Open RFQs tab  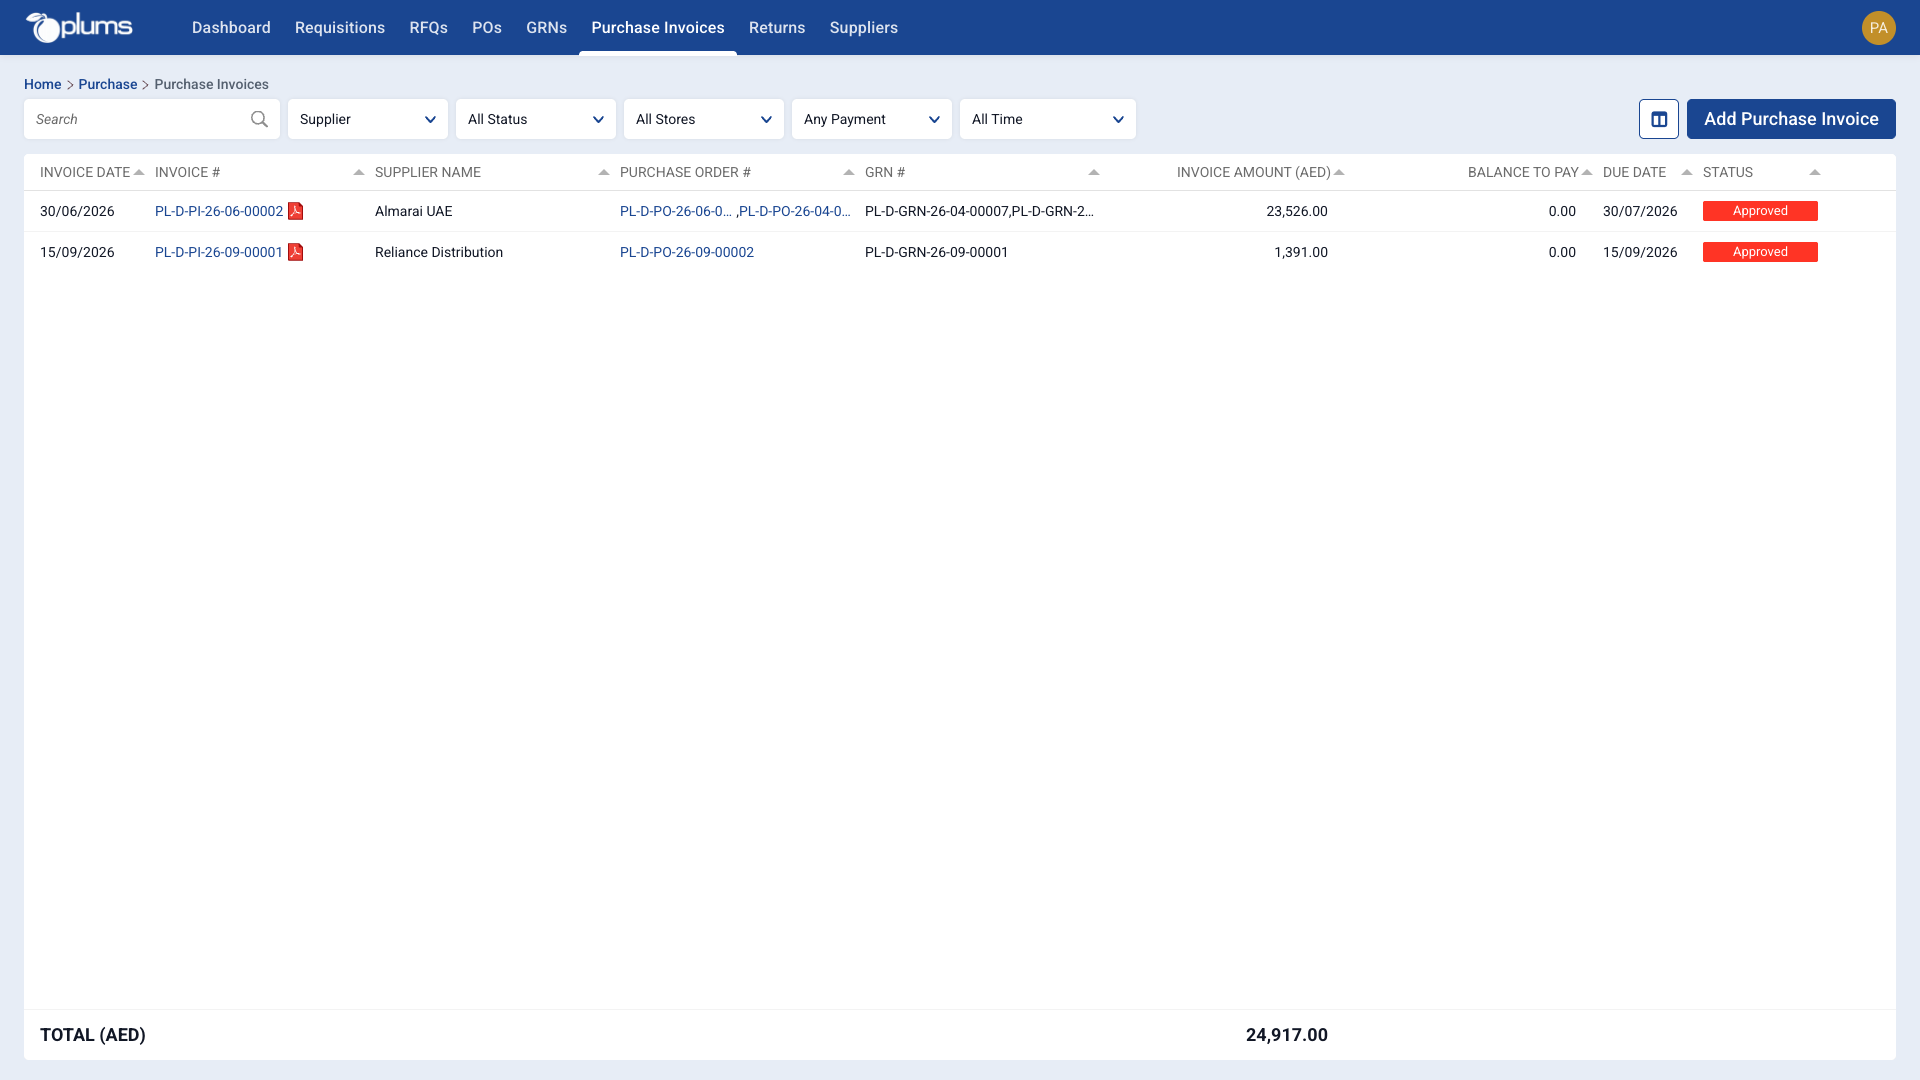tap(428, 28)
